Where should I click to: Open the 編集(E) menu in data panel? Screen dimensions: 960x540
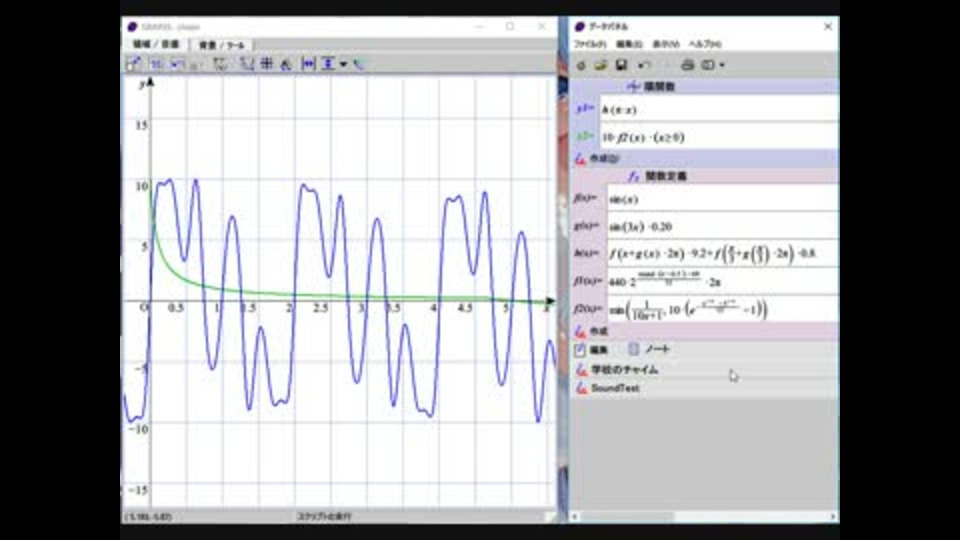[629, 44]
